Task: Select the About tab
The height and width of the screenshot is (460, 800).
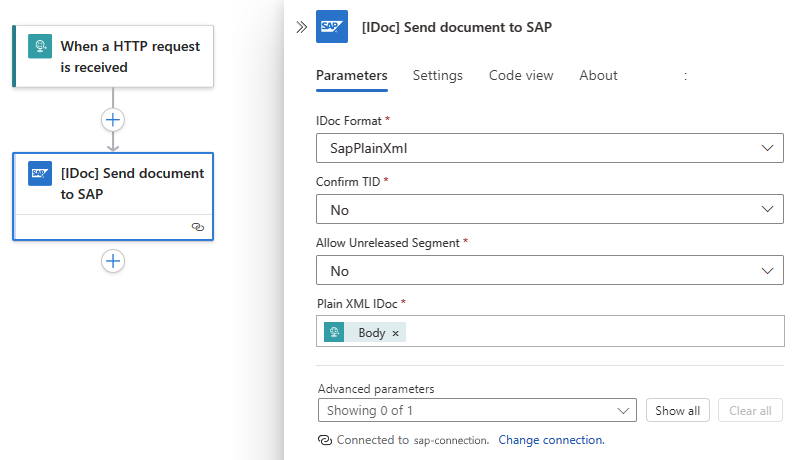Action: pos(598,76)
